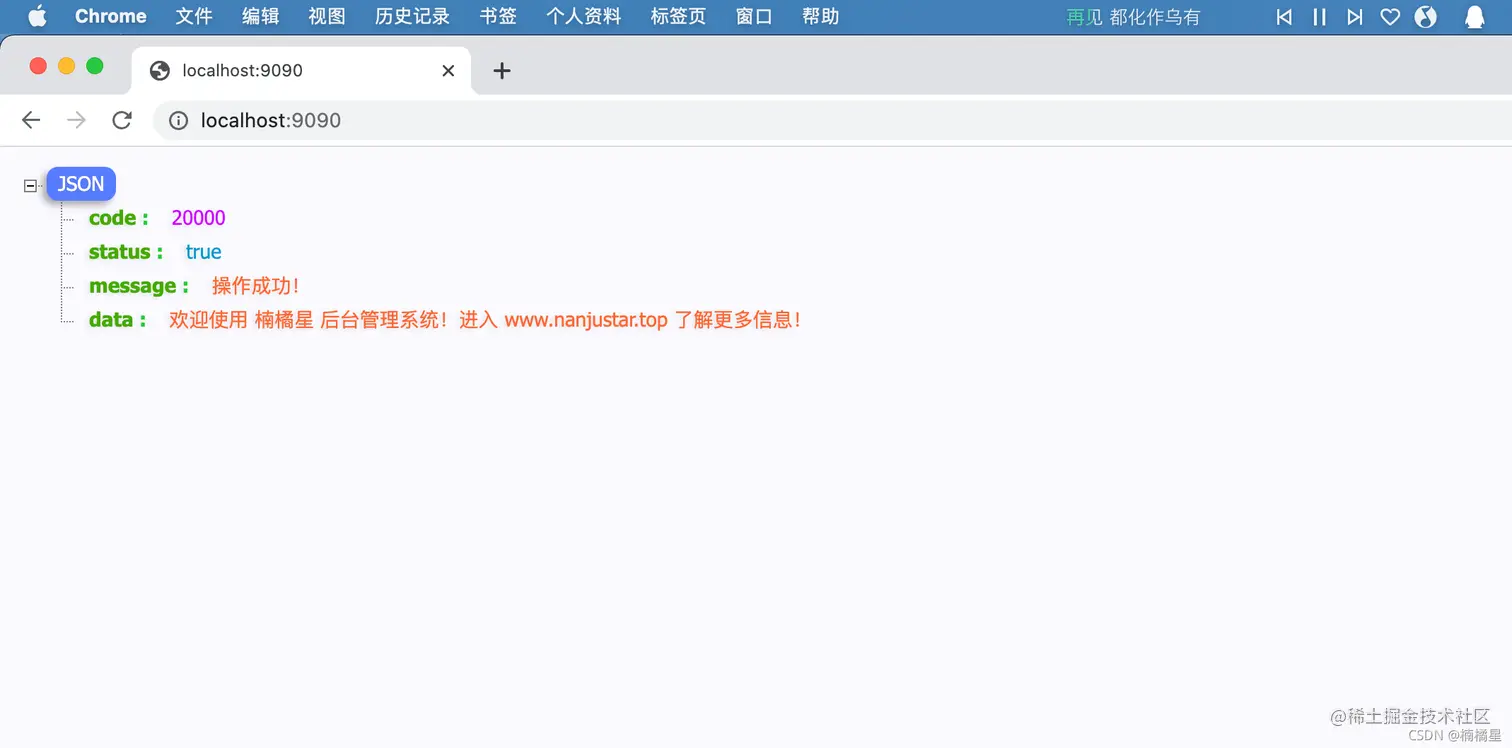The width and height of the screenshot is (1512, 748).
Task: Open the 书签 menu
Action: tap(497, 16)
